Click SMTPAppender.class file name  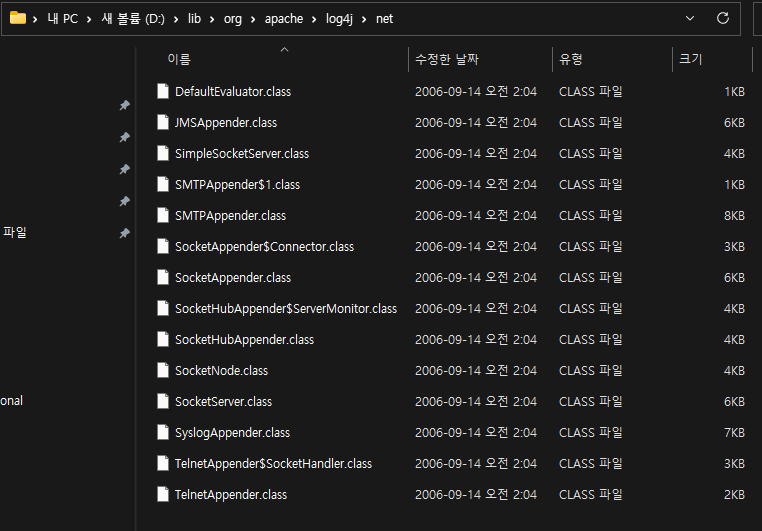tap(230, 215)
